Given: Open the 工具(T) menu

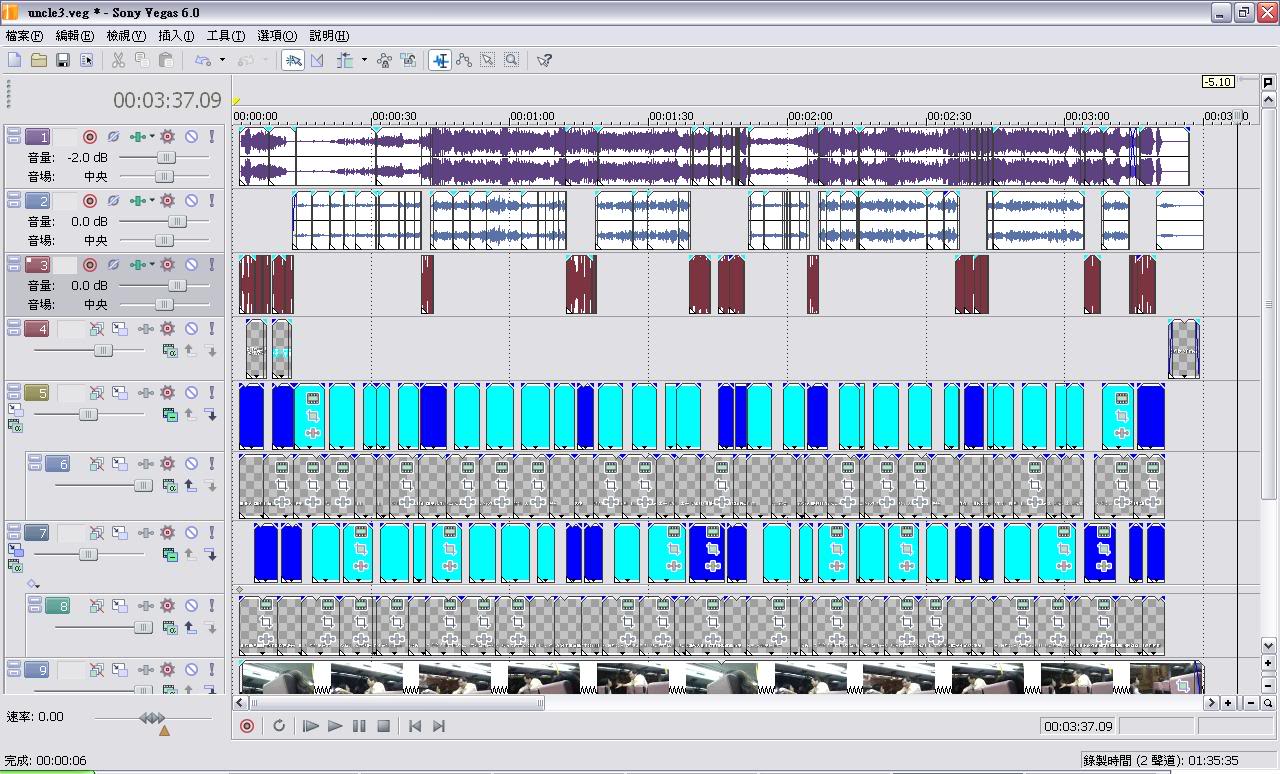Looking at the screenshot, I should click(225, 36).
